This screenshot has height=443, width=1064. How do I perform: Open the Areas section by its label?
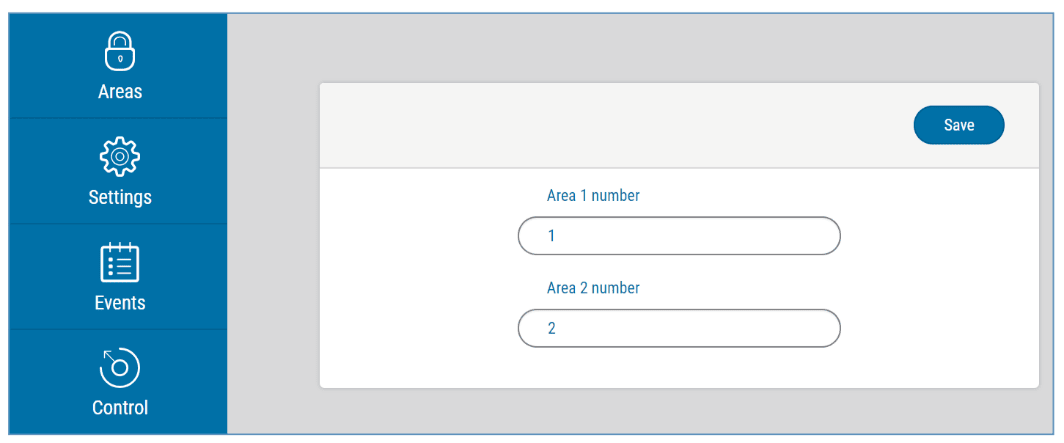tap(120, 92)
